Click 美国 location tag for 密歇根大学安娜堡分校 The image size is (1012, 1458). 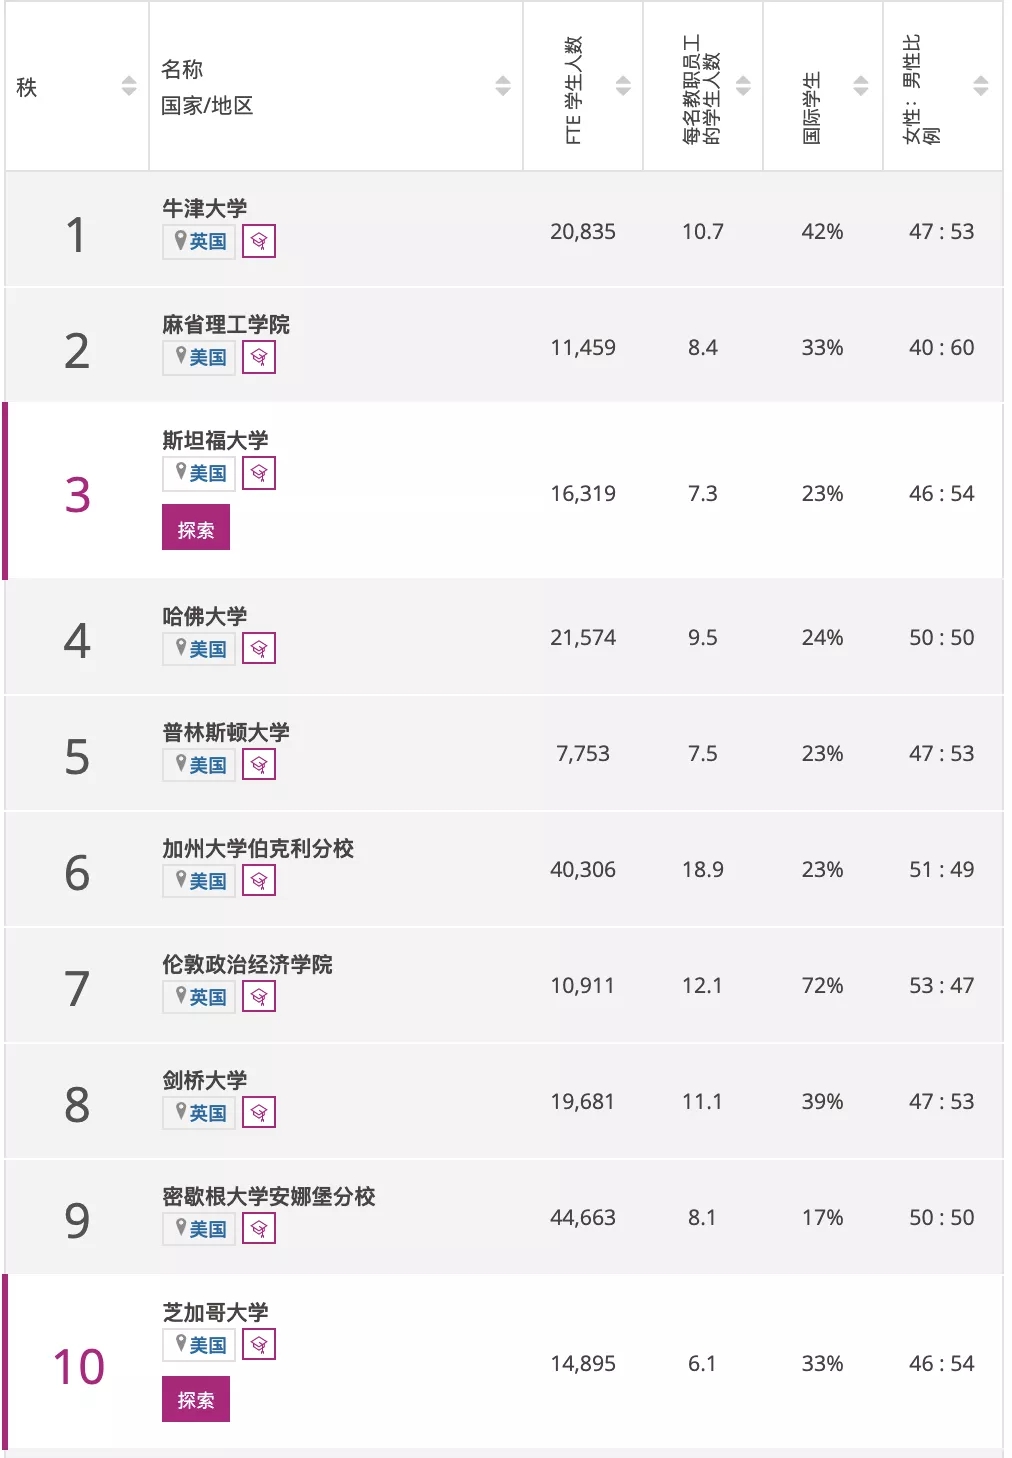(x=199, y=1229)
